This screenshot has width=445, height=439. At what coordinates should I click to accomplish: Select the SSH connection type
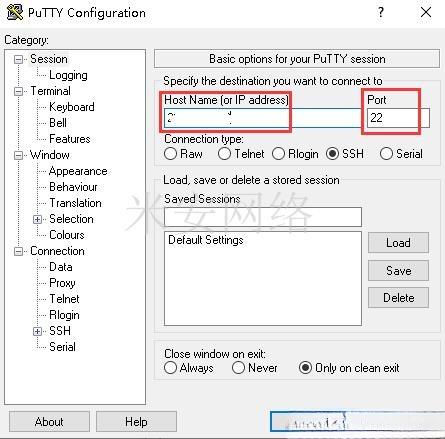pos(332,154)
